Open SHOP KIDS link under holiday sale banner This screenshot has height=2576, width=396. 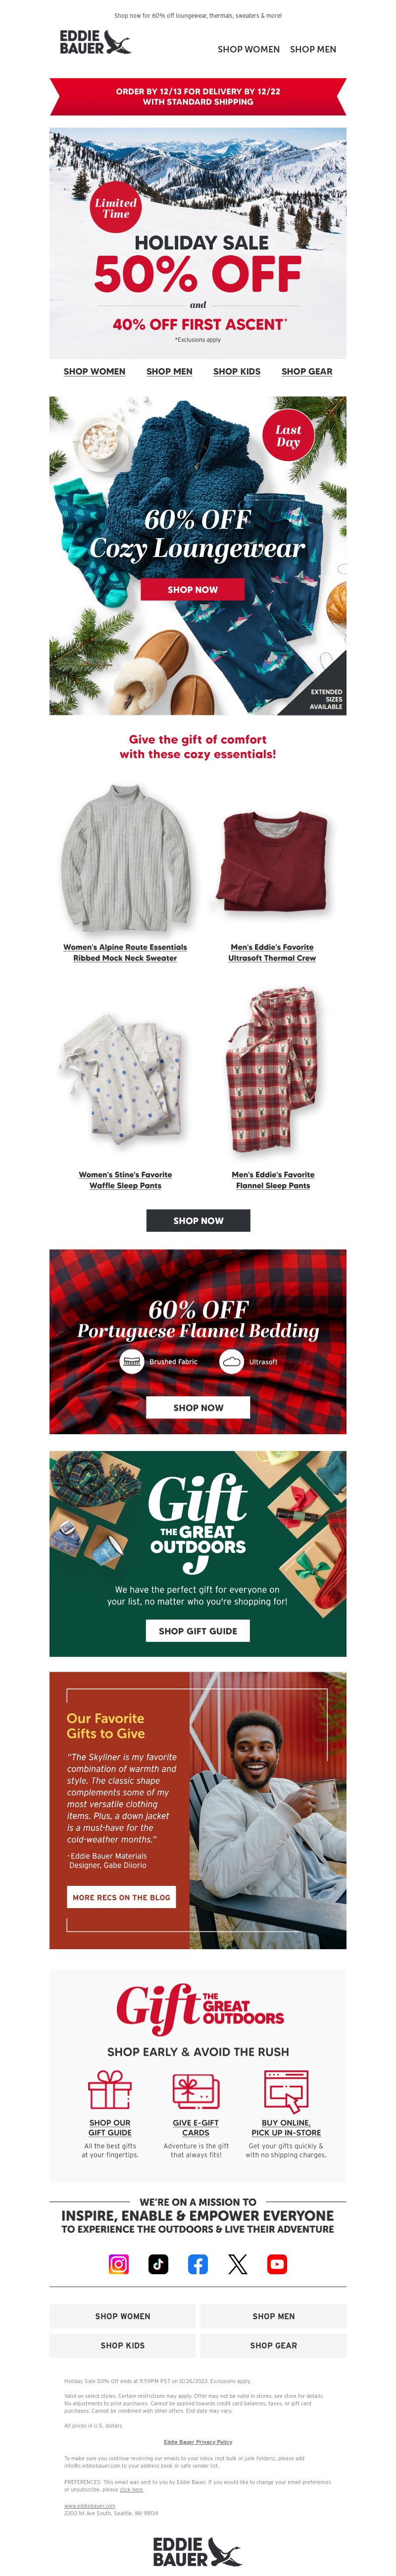[x=237, y=371]
